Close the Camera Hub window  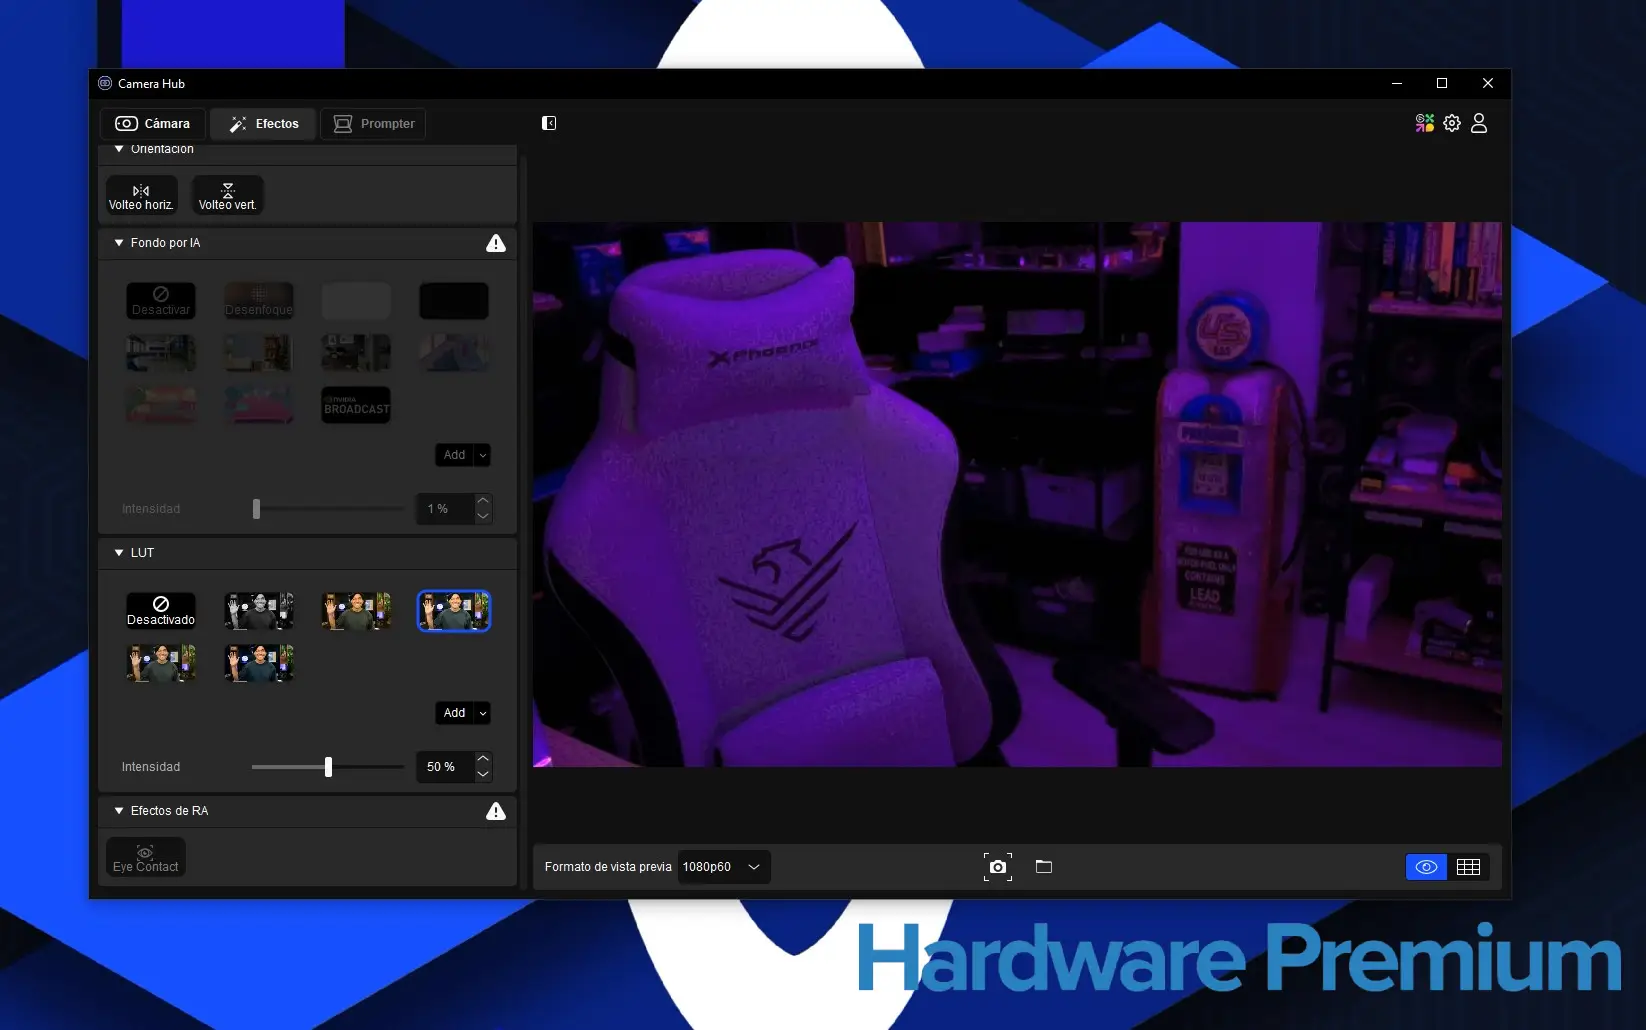pos(1488,83)
